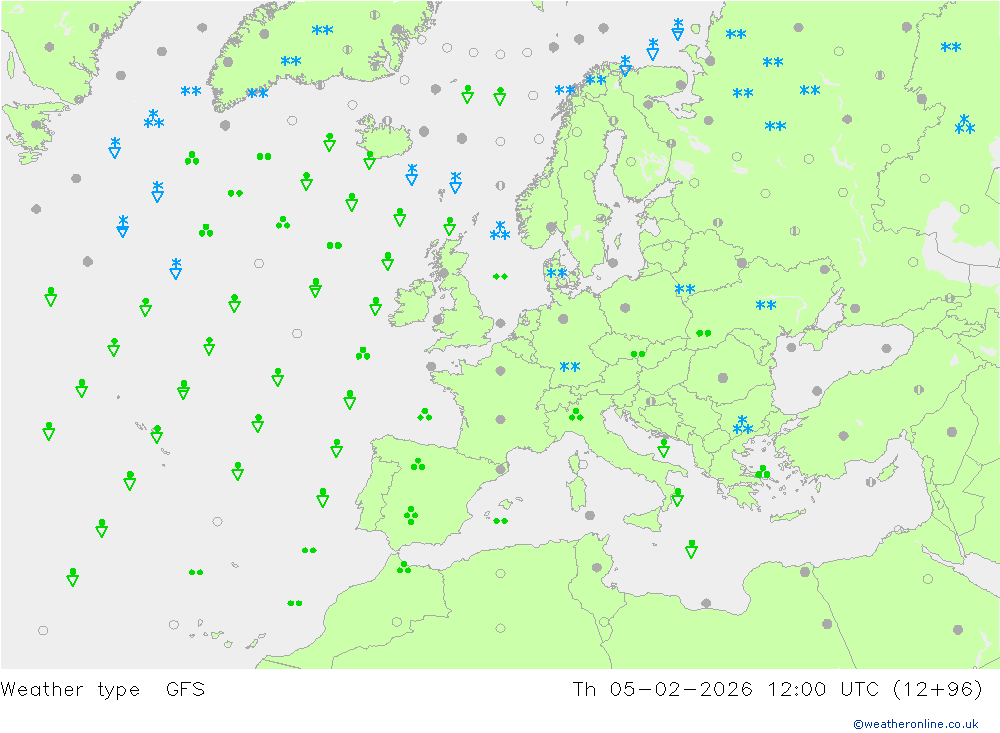Select the triple-dot rain symbol over northern Spain
Screen dimensions: 1000x733
pyautogui.click(x=418, y=464)
